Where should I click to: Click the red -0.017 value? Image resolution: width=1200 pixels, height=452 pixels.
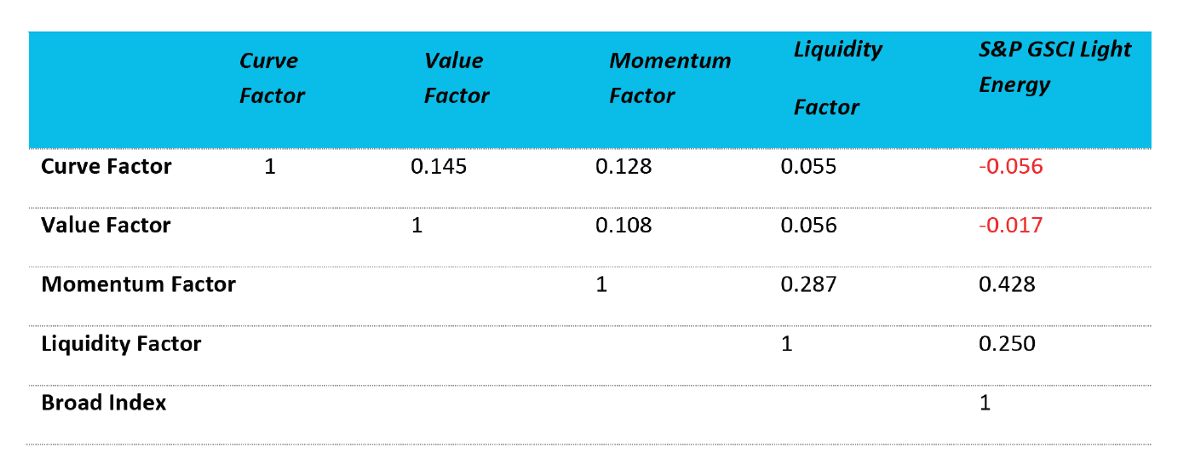[1010, 226]
